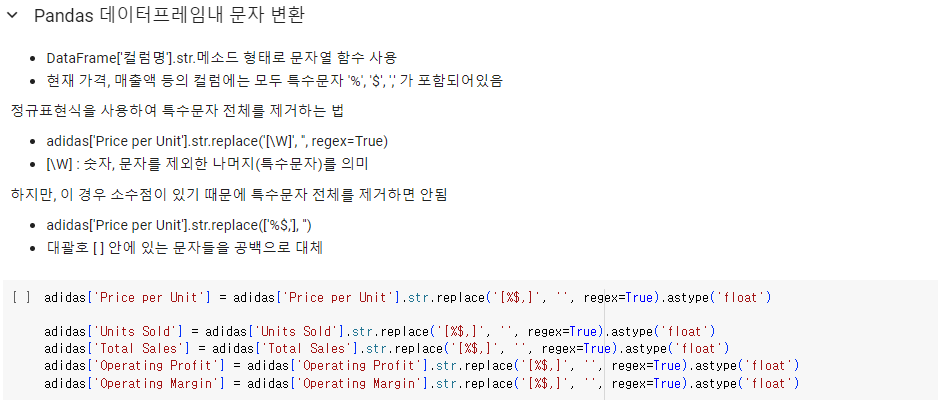Run the code cell via the brackets
Screen dimensions: 938x407
point(21,297)
